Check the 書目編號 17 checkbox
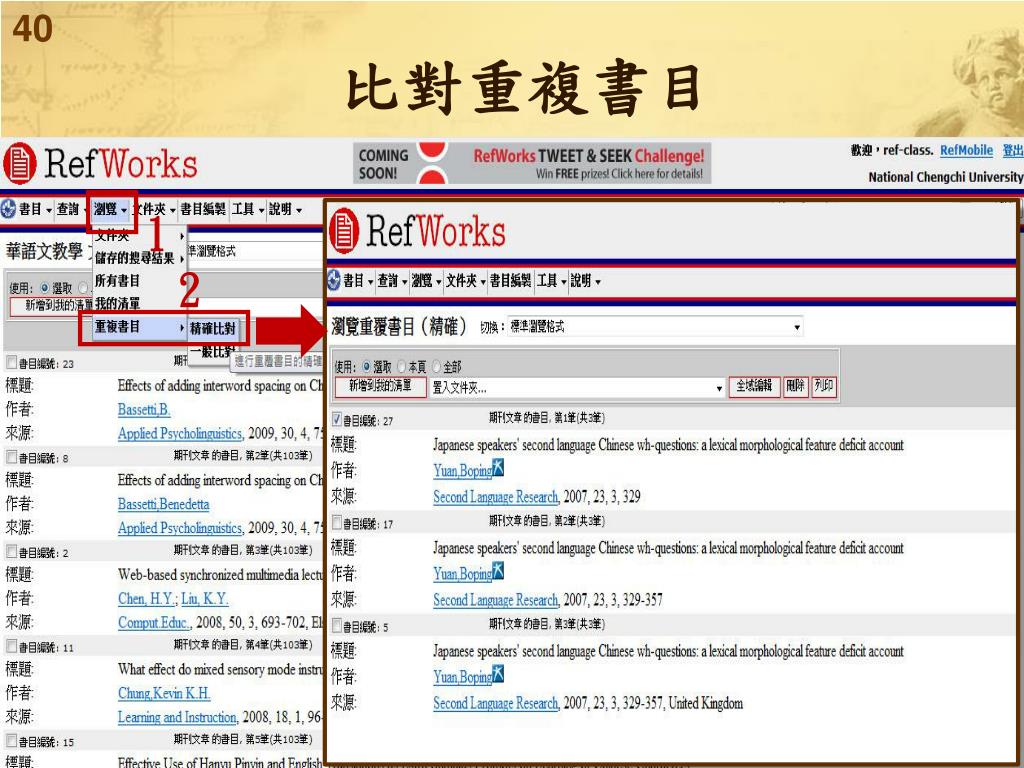1024x768 pixels. (337, 522)
